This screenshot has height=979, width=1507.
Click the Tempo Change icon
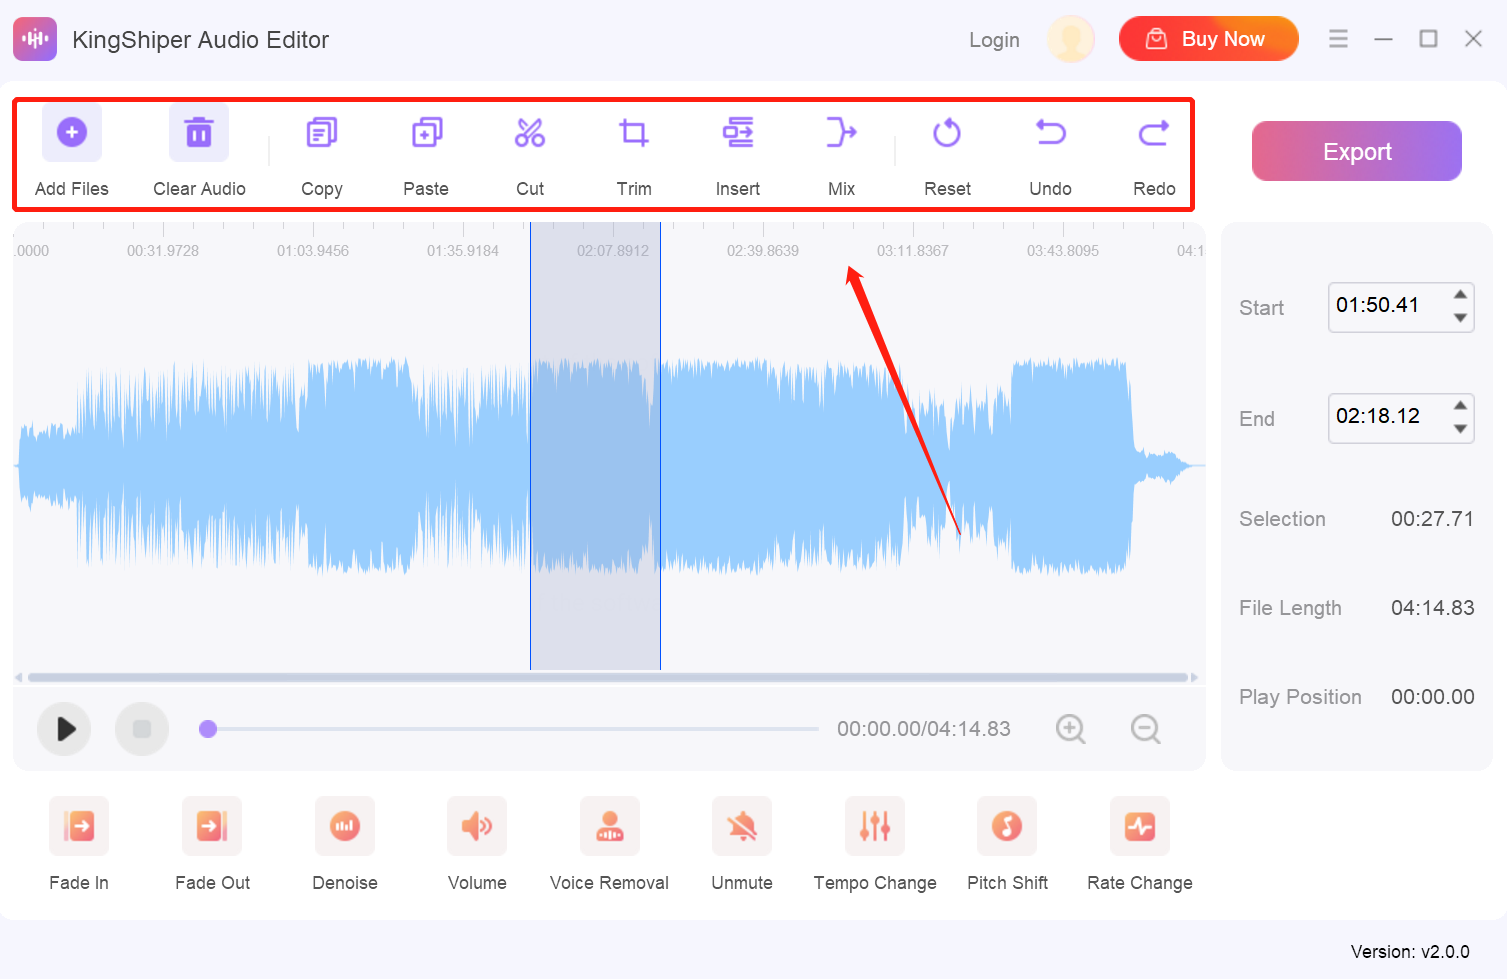pos(875,826)
